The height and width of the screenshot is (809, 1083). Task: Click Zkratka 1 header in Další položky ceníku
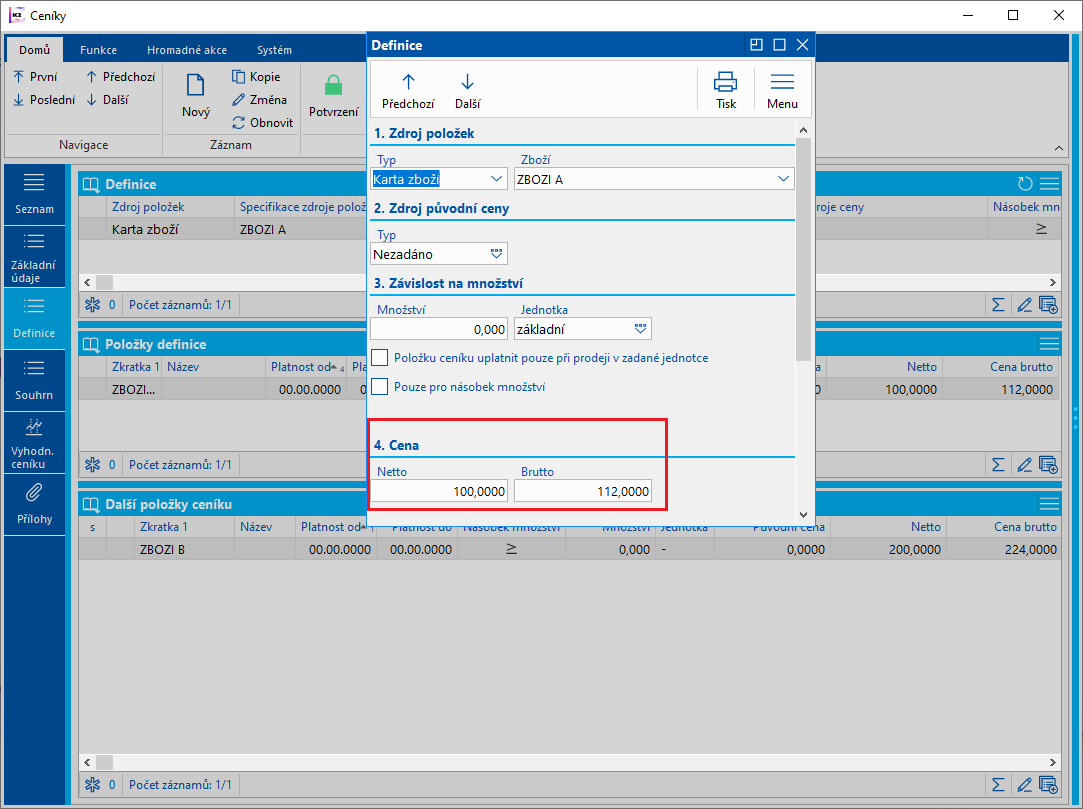[184, 526]
